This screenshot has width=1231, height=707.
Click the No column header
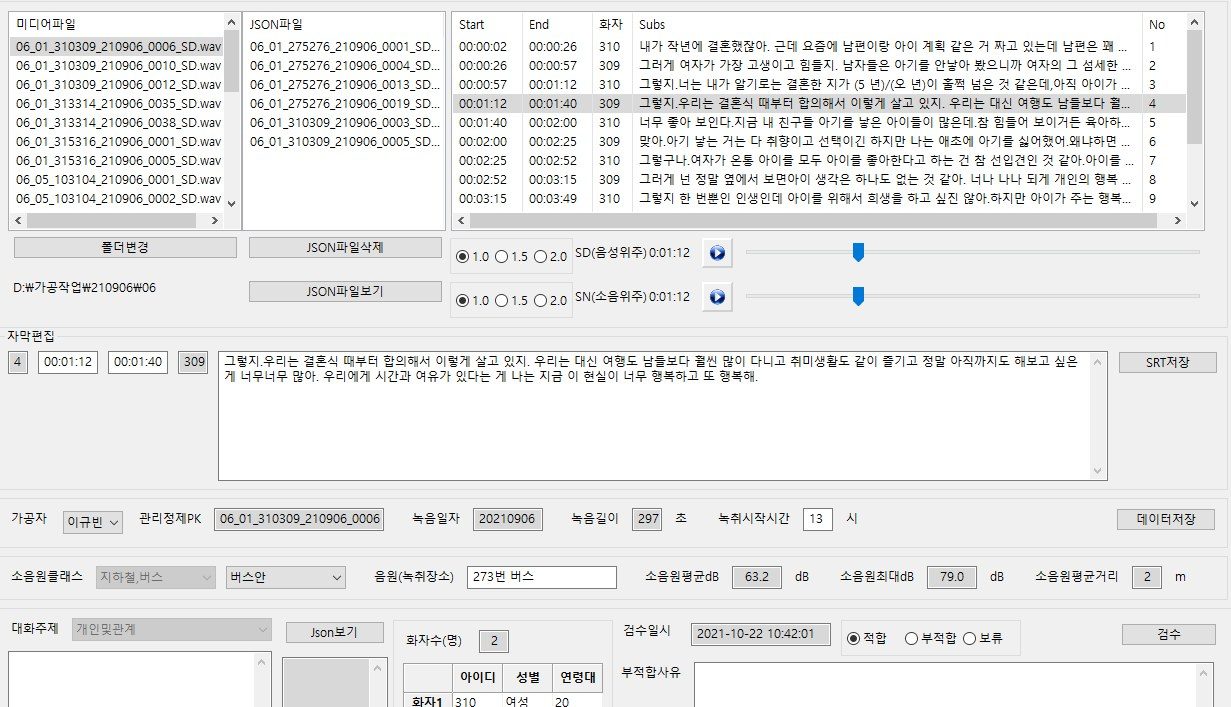(1164, 24)
